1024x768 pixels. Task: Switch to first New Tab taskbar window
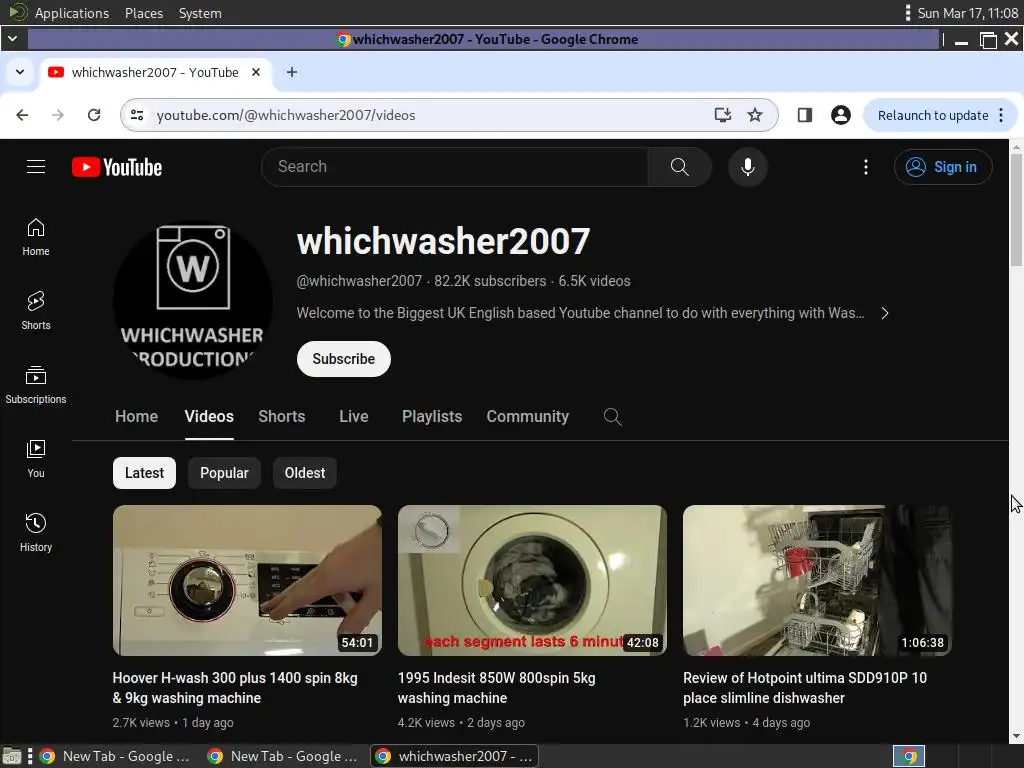pyautogui.click(x=115, y=756)
